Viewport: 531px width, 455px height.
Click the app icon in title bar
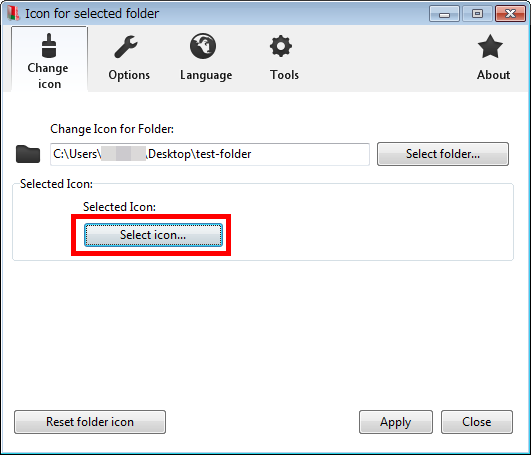pyautogui.click(x=14, y=14)
